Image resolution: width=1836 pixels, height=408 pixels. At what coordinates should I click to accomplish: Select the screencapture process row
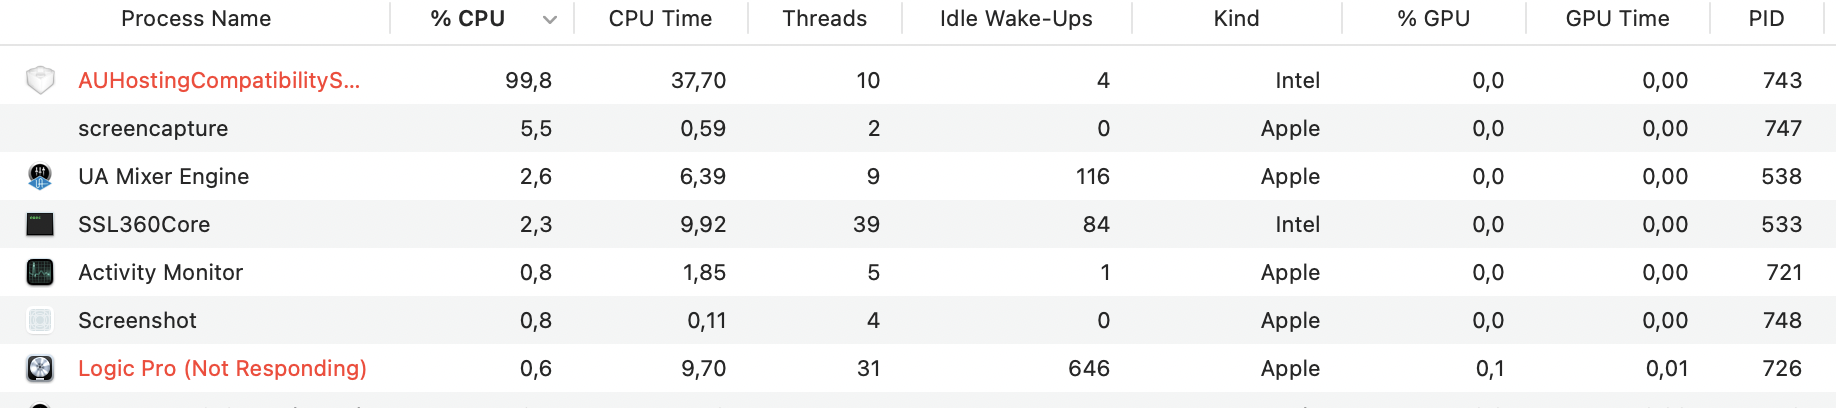[x=153, y=128]
